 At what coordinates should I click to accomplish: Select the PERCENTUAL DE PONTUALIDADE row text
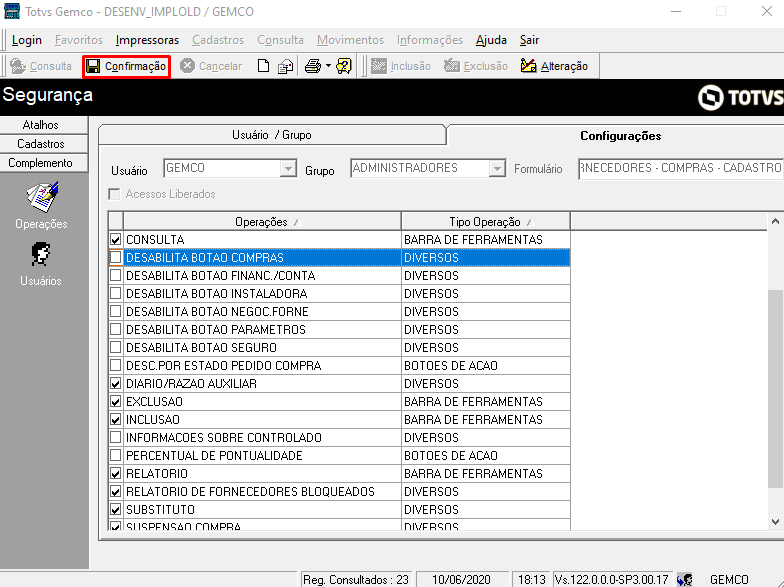click(214, 456)
